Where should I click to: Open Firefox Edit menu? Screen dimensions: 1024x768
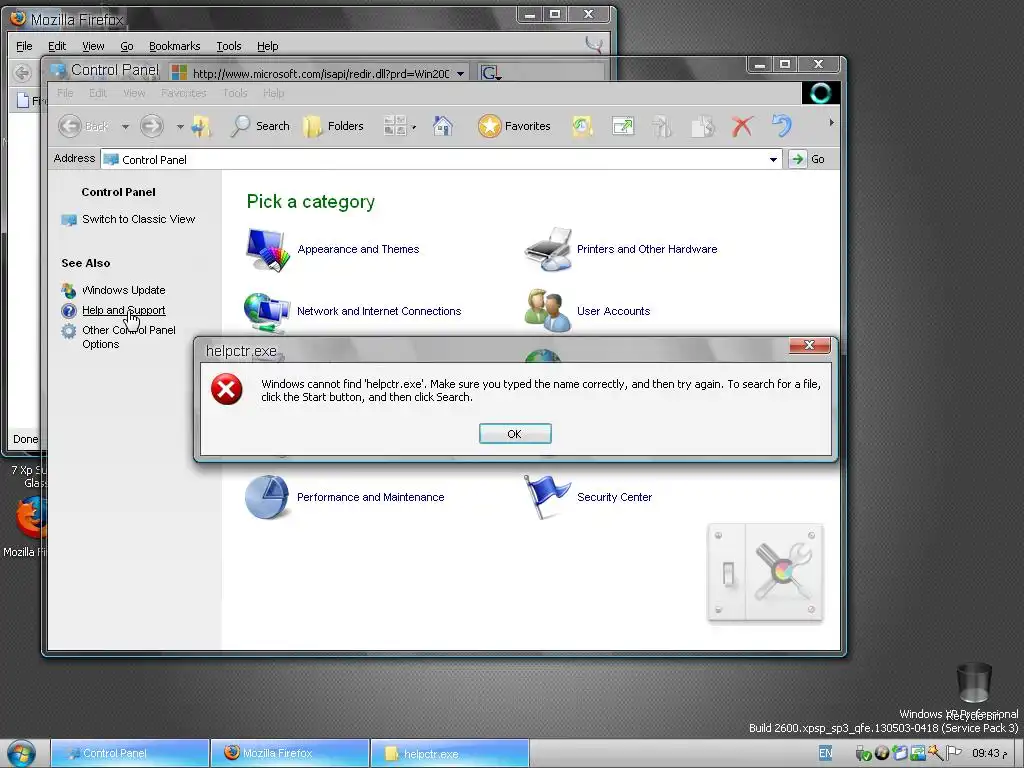57,46
